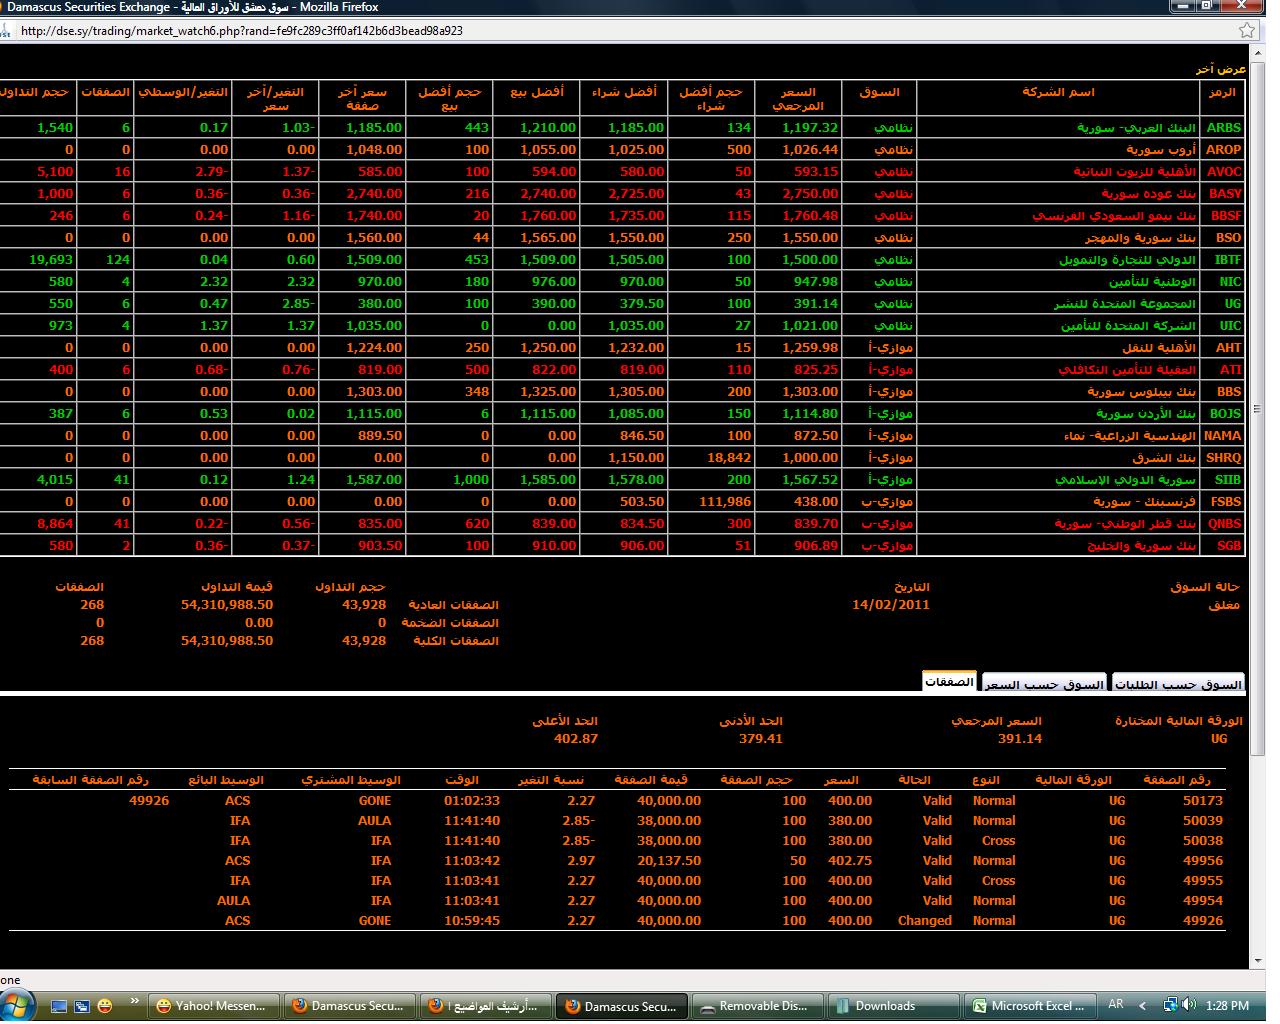Select the NAMA symbol
Screen dimensions: 1280x1024
[x=1222, y=436]
